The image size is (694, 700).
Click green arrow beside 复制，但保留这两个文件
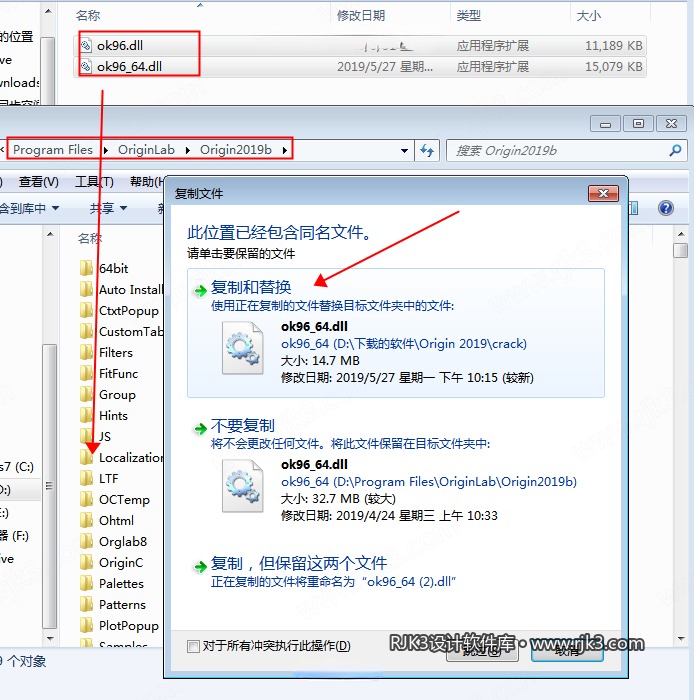pyautogui.click(x=200, y=567)
